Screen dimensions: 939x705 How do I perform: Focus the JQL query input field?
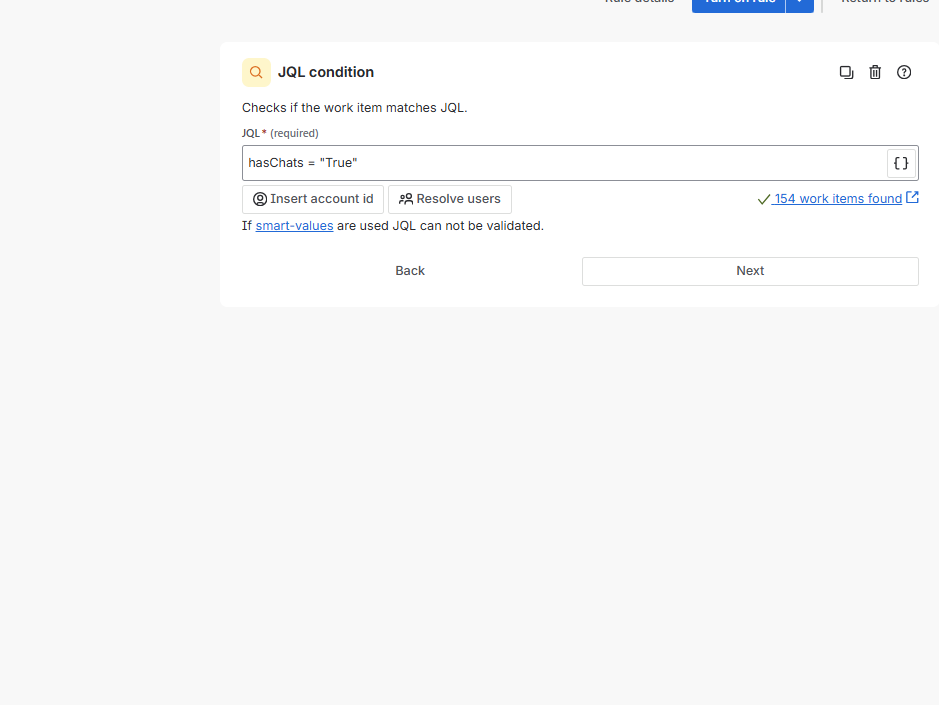560,163
